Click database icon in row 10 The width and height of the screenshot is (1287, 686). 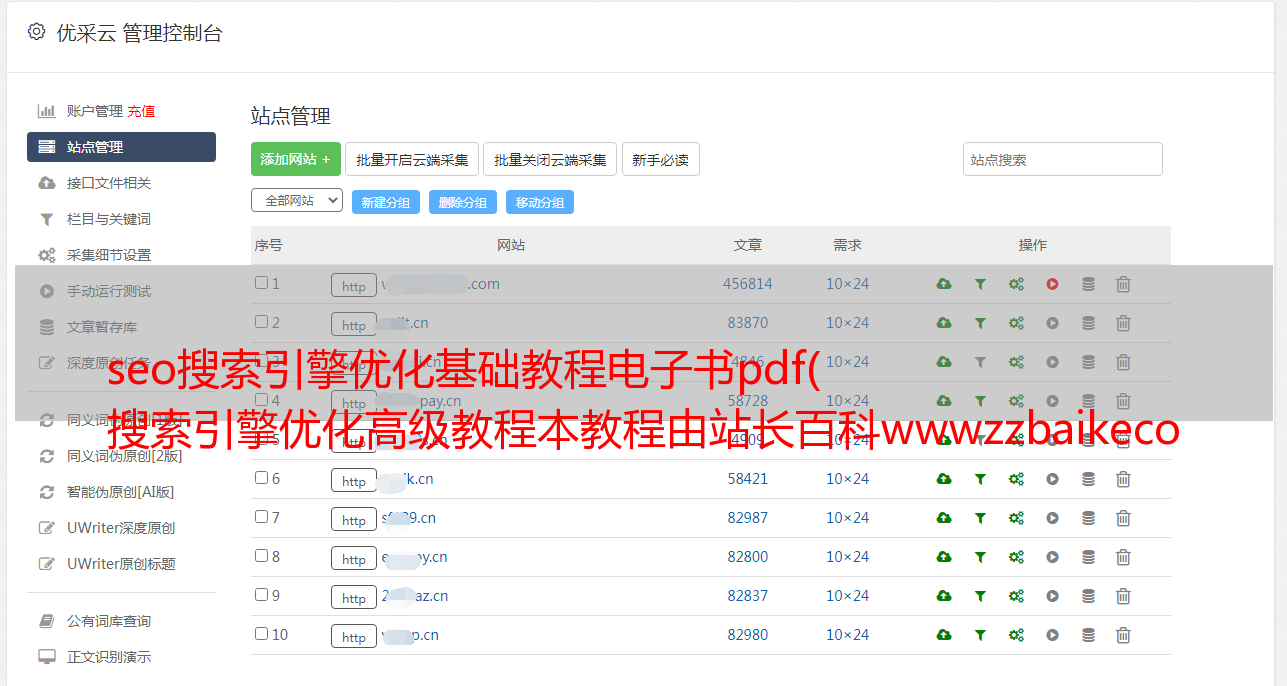coord(1088,635)
